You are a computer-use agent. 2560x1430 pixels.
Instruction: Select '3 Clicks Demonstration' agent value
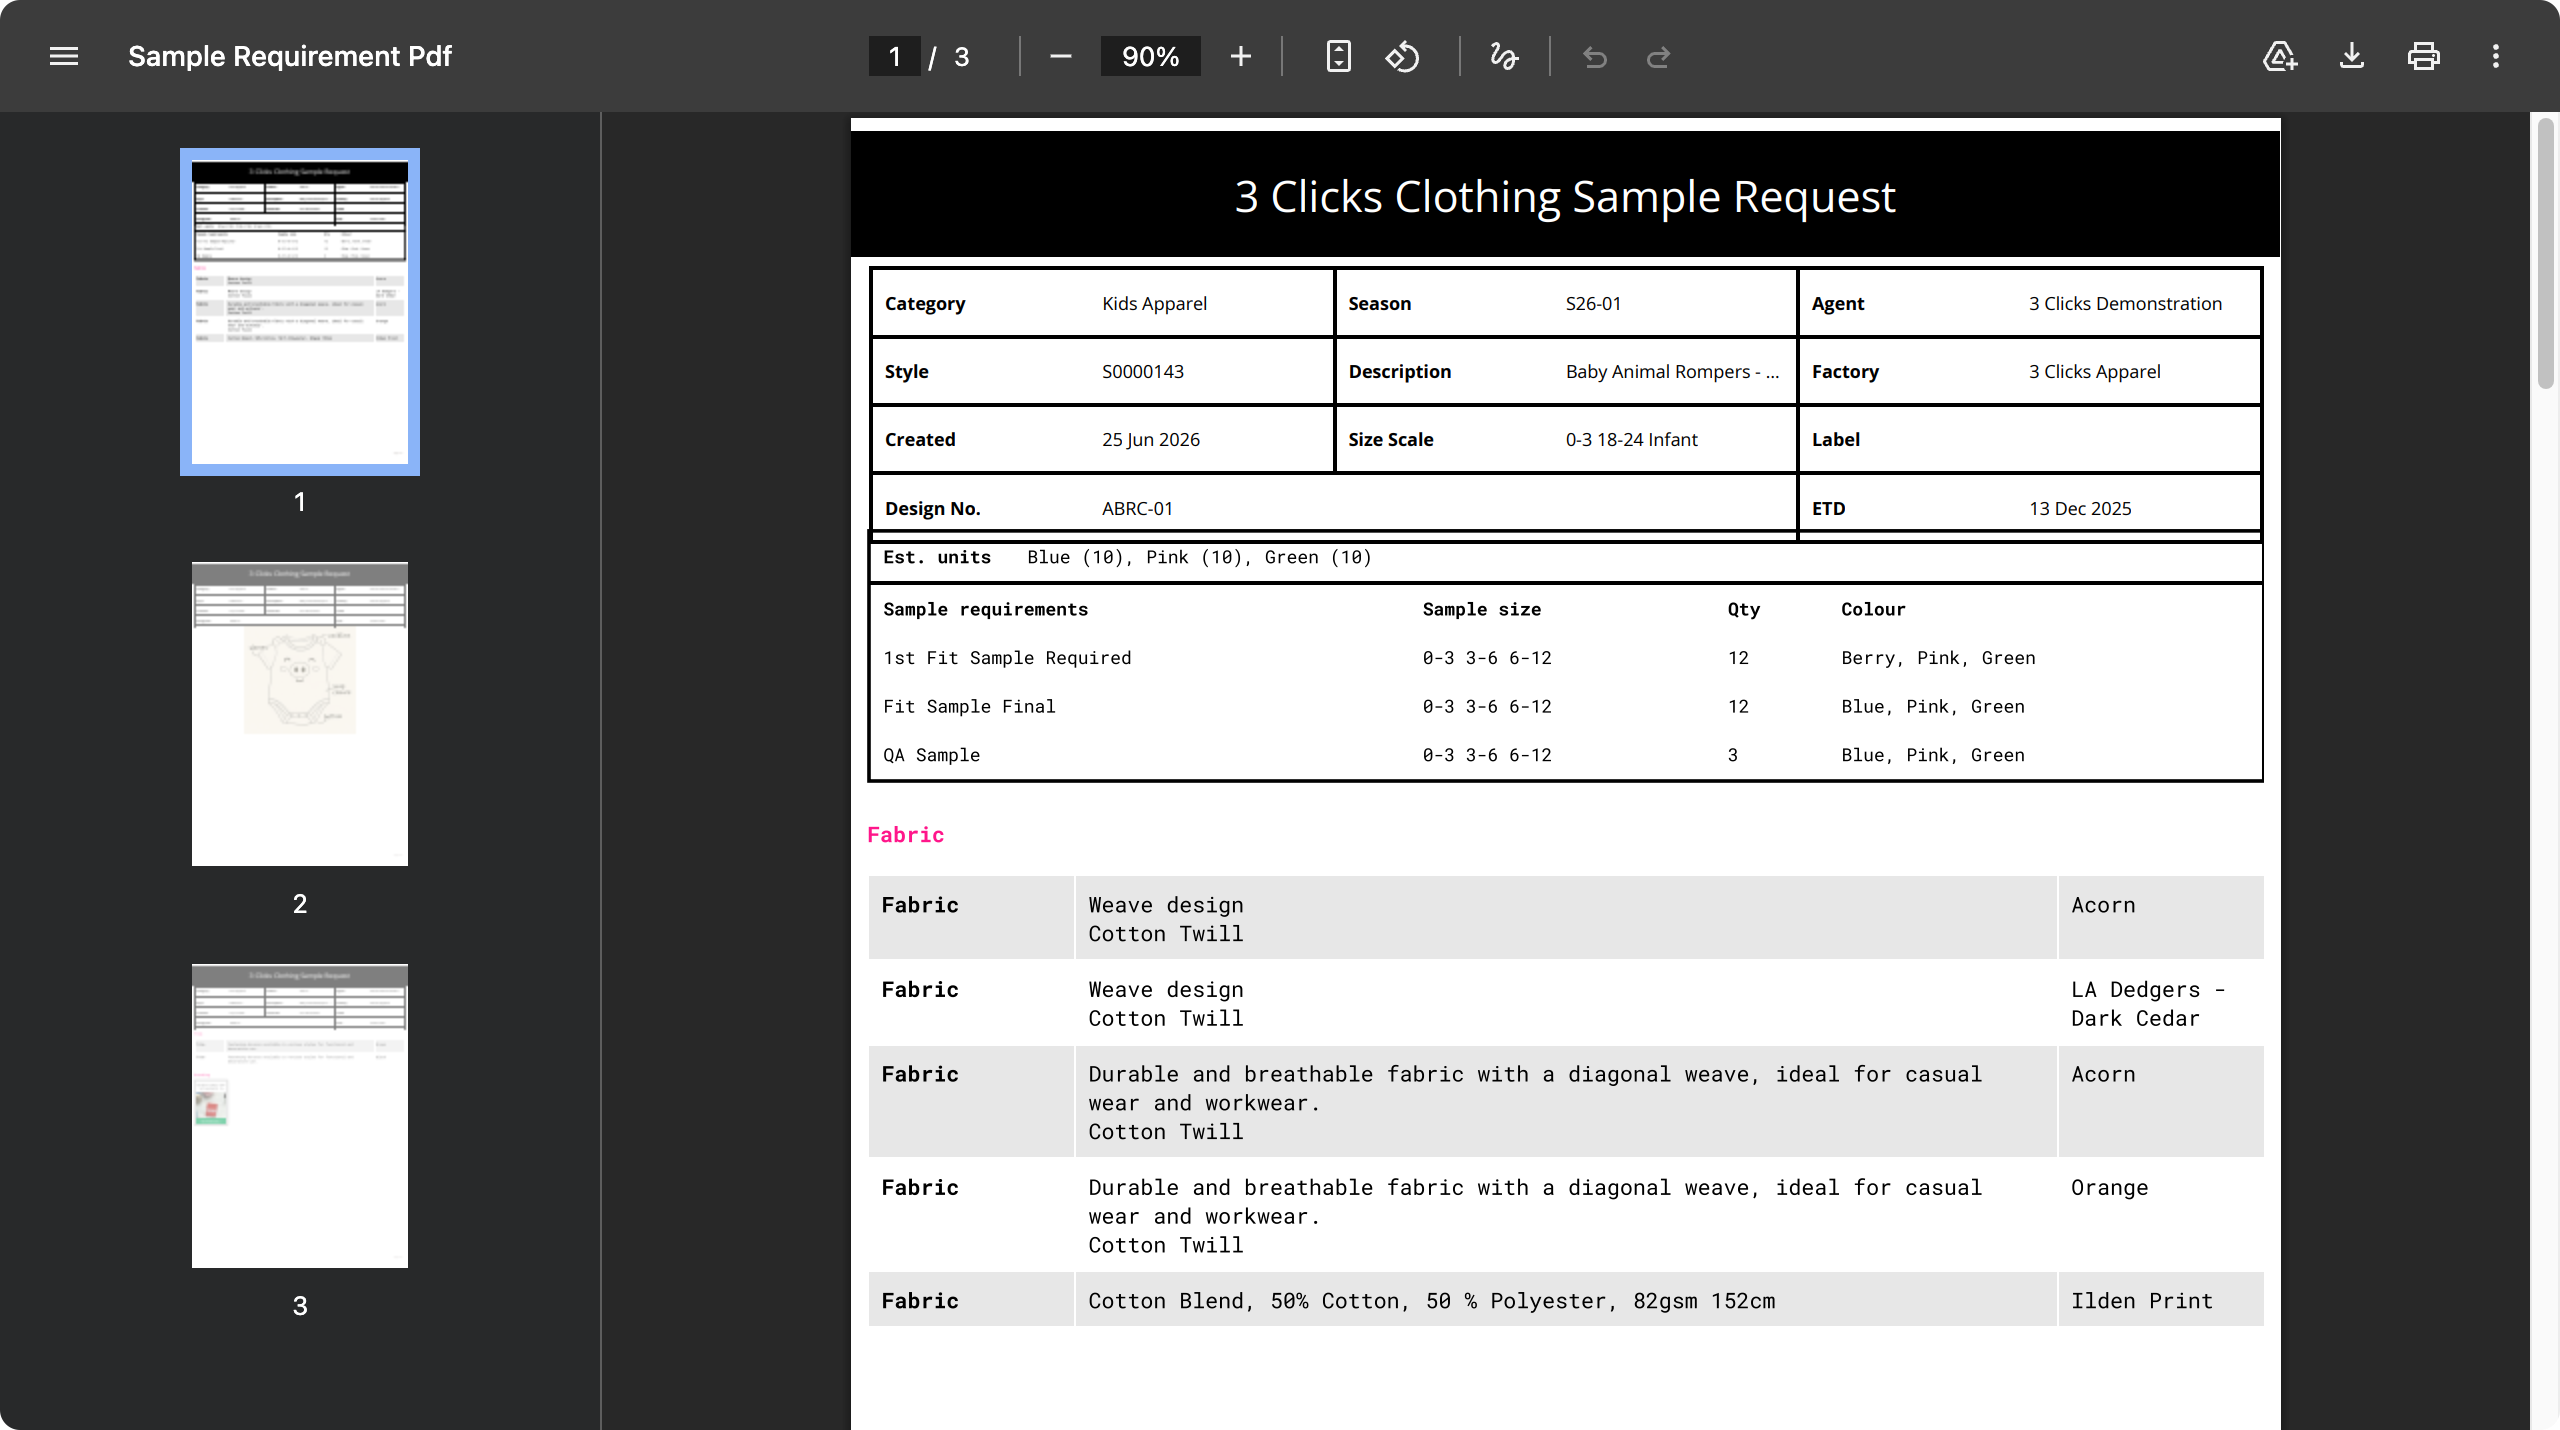coord(2125,304)
